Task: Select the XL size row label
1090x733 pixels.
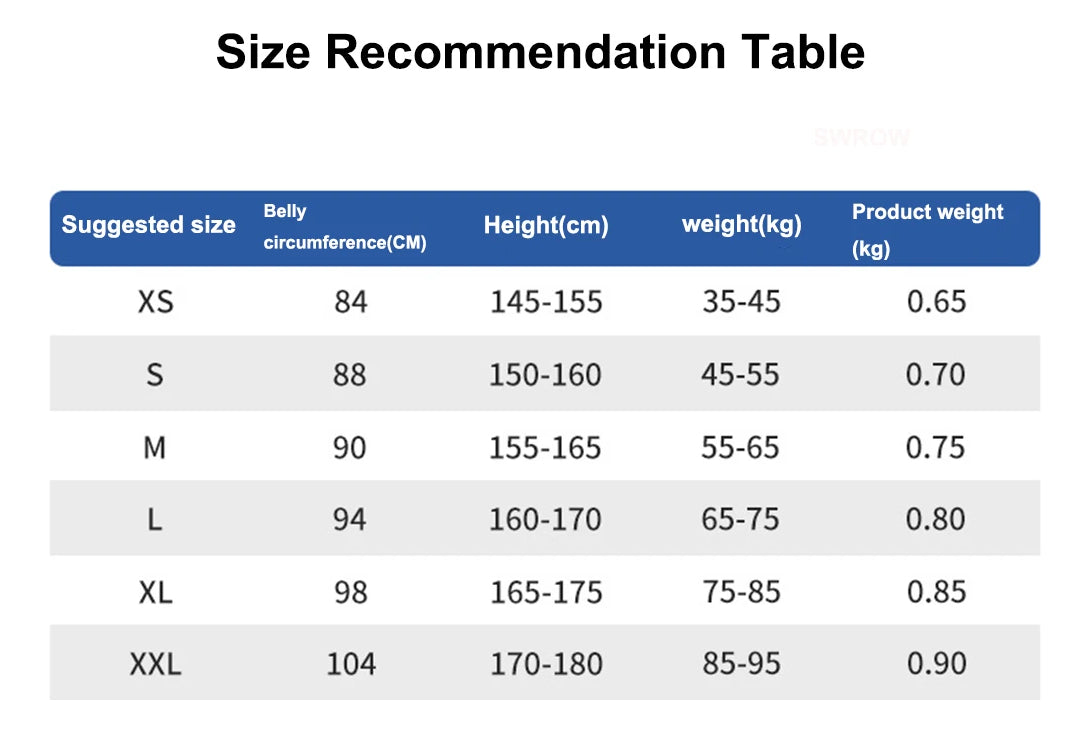Action: [x=155, y=592]
